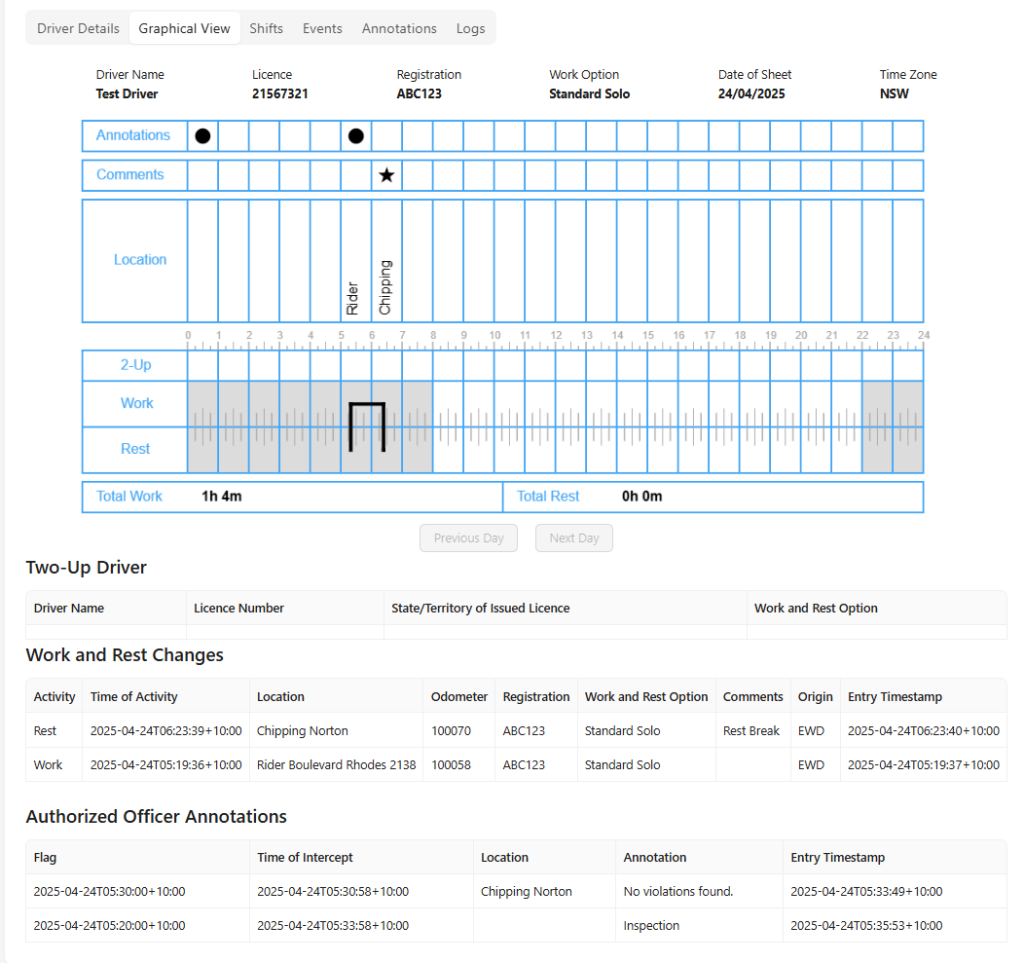Select the Rider location text
Image resolution: width=1024 pixels, height=963 pixels.
[353, 298]
